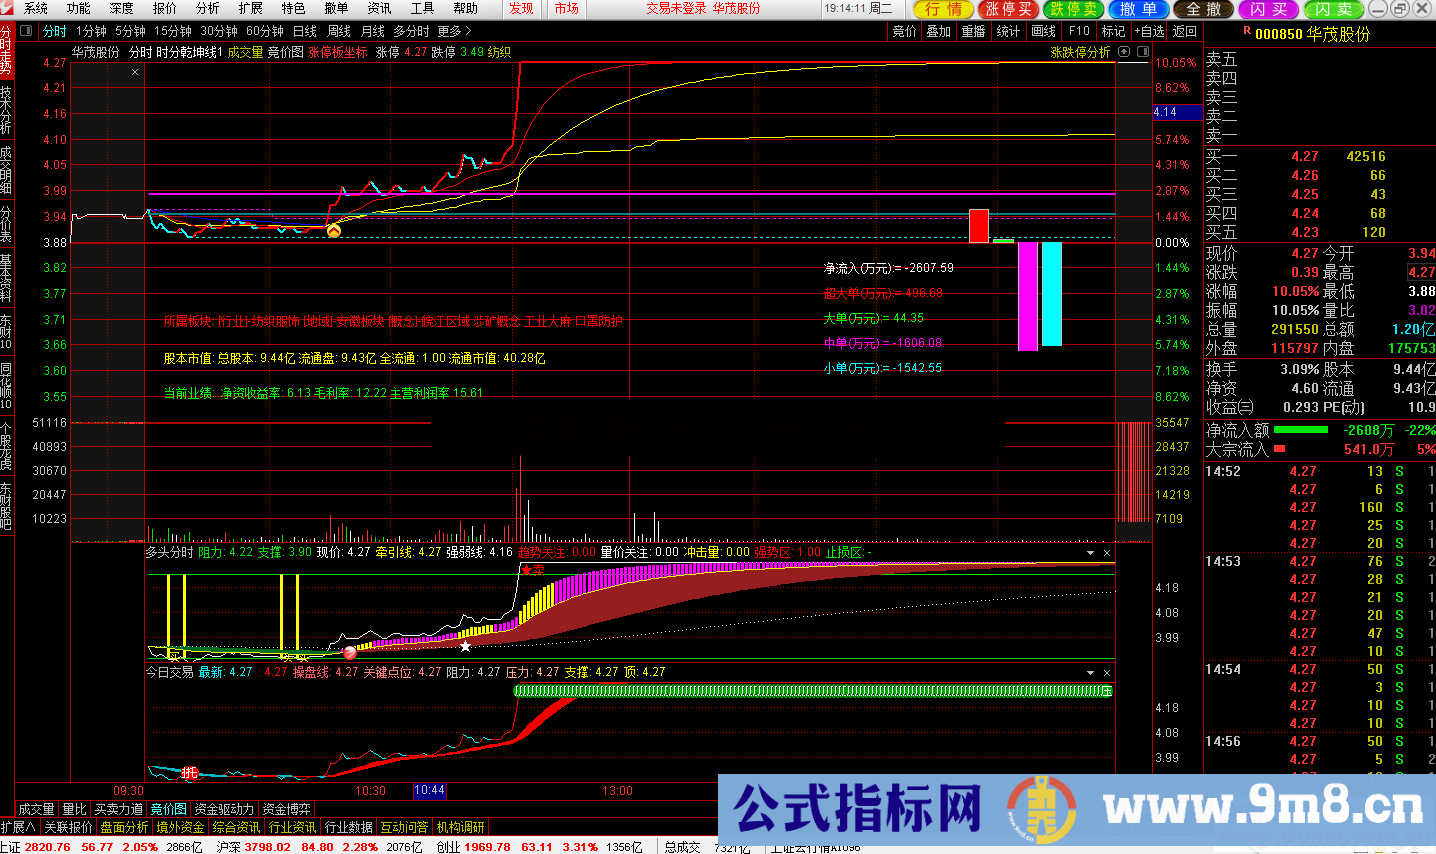Expand 更多 timeframe options
1436x854 pixels.
tap(454, 31)
